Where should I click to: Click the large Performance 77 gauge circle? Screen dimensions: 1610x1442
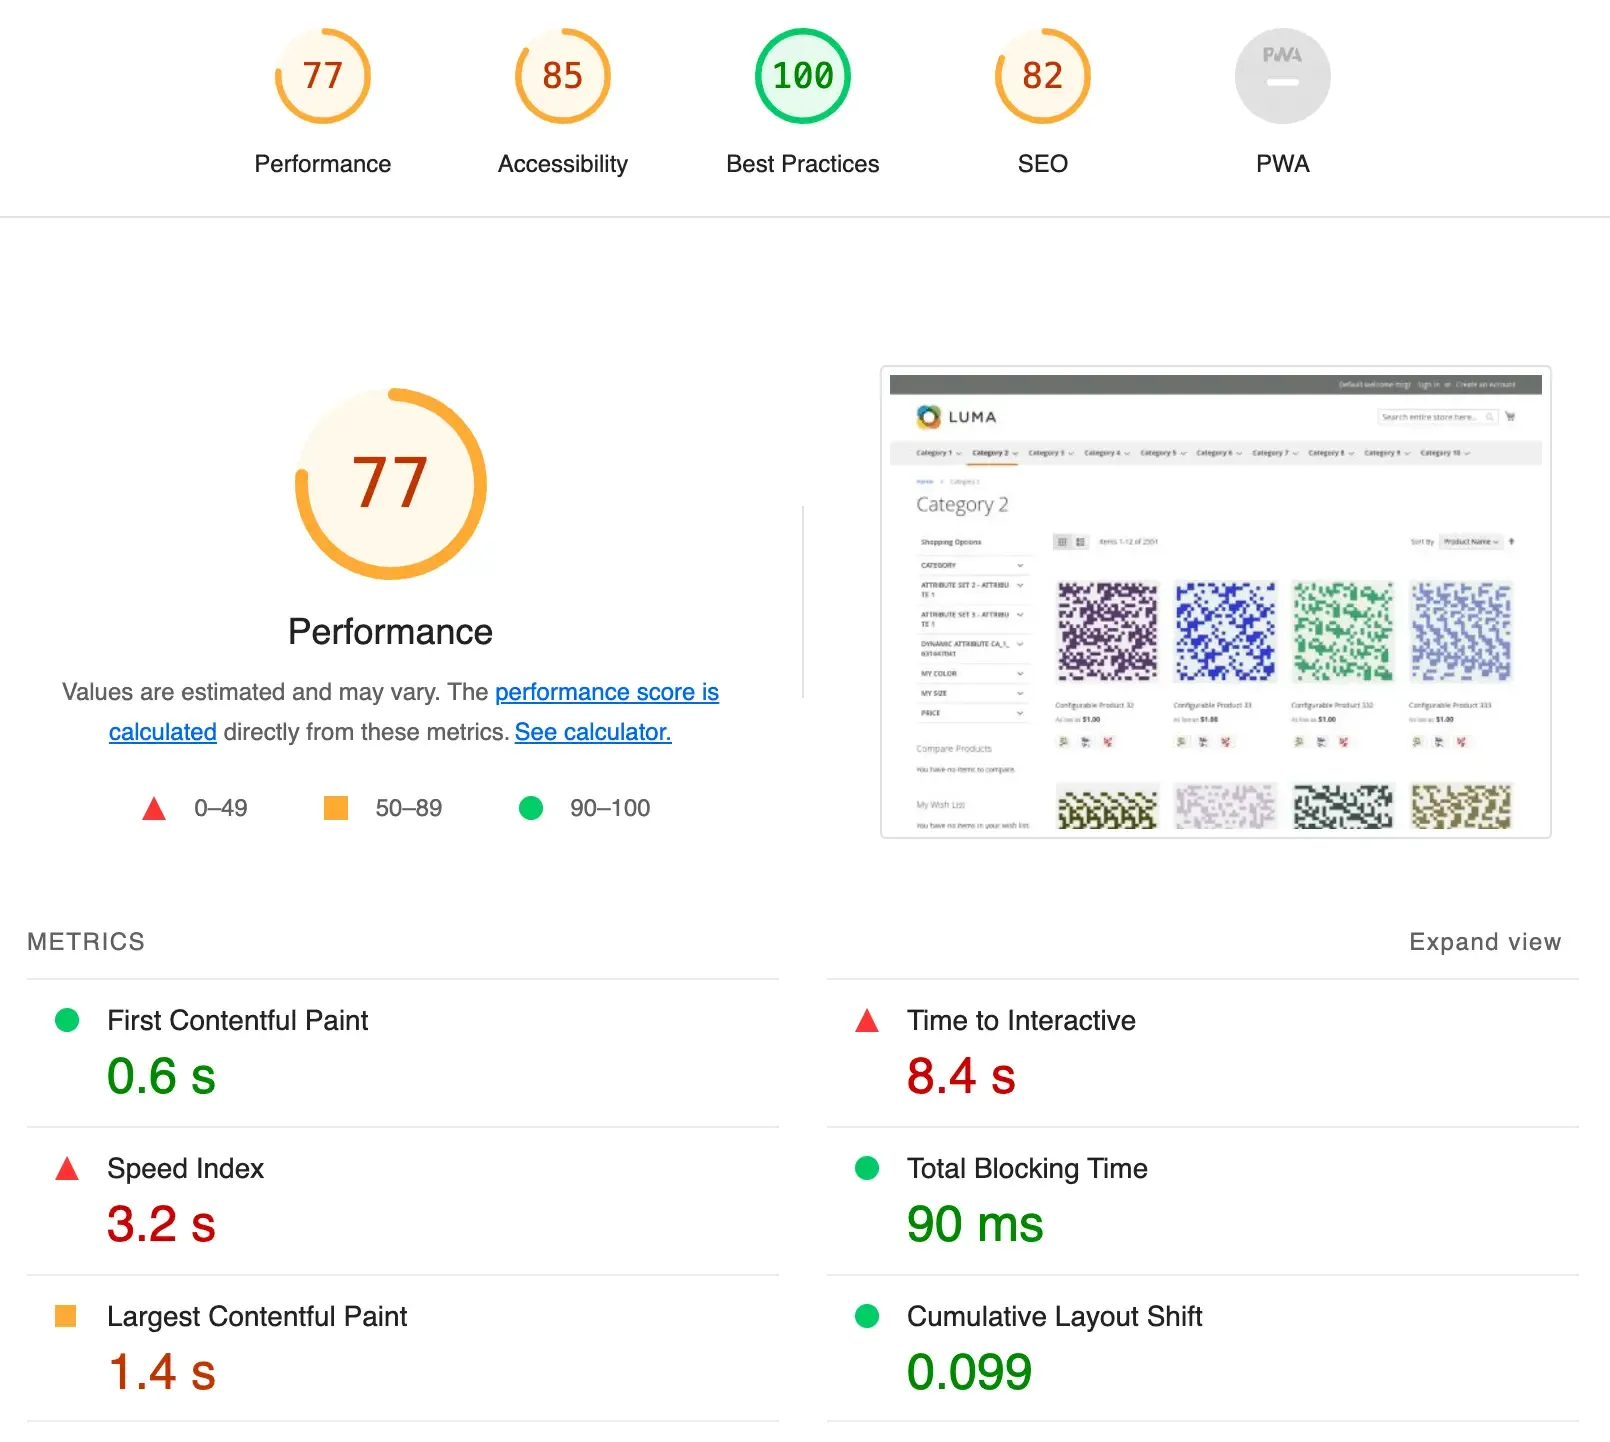click(390, 483)
